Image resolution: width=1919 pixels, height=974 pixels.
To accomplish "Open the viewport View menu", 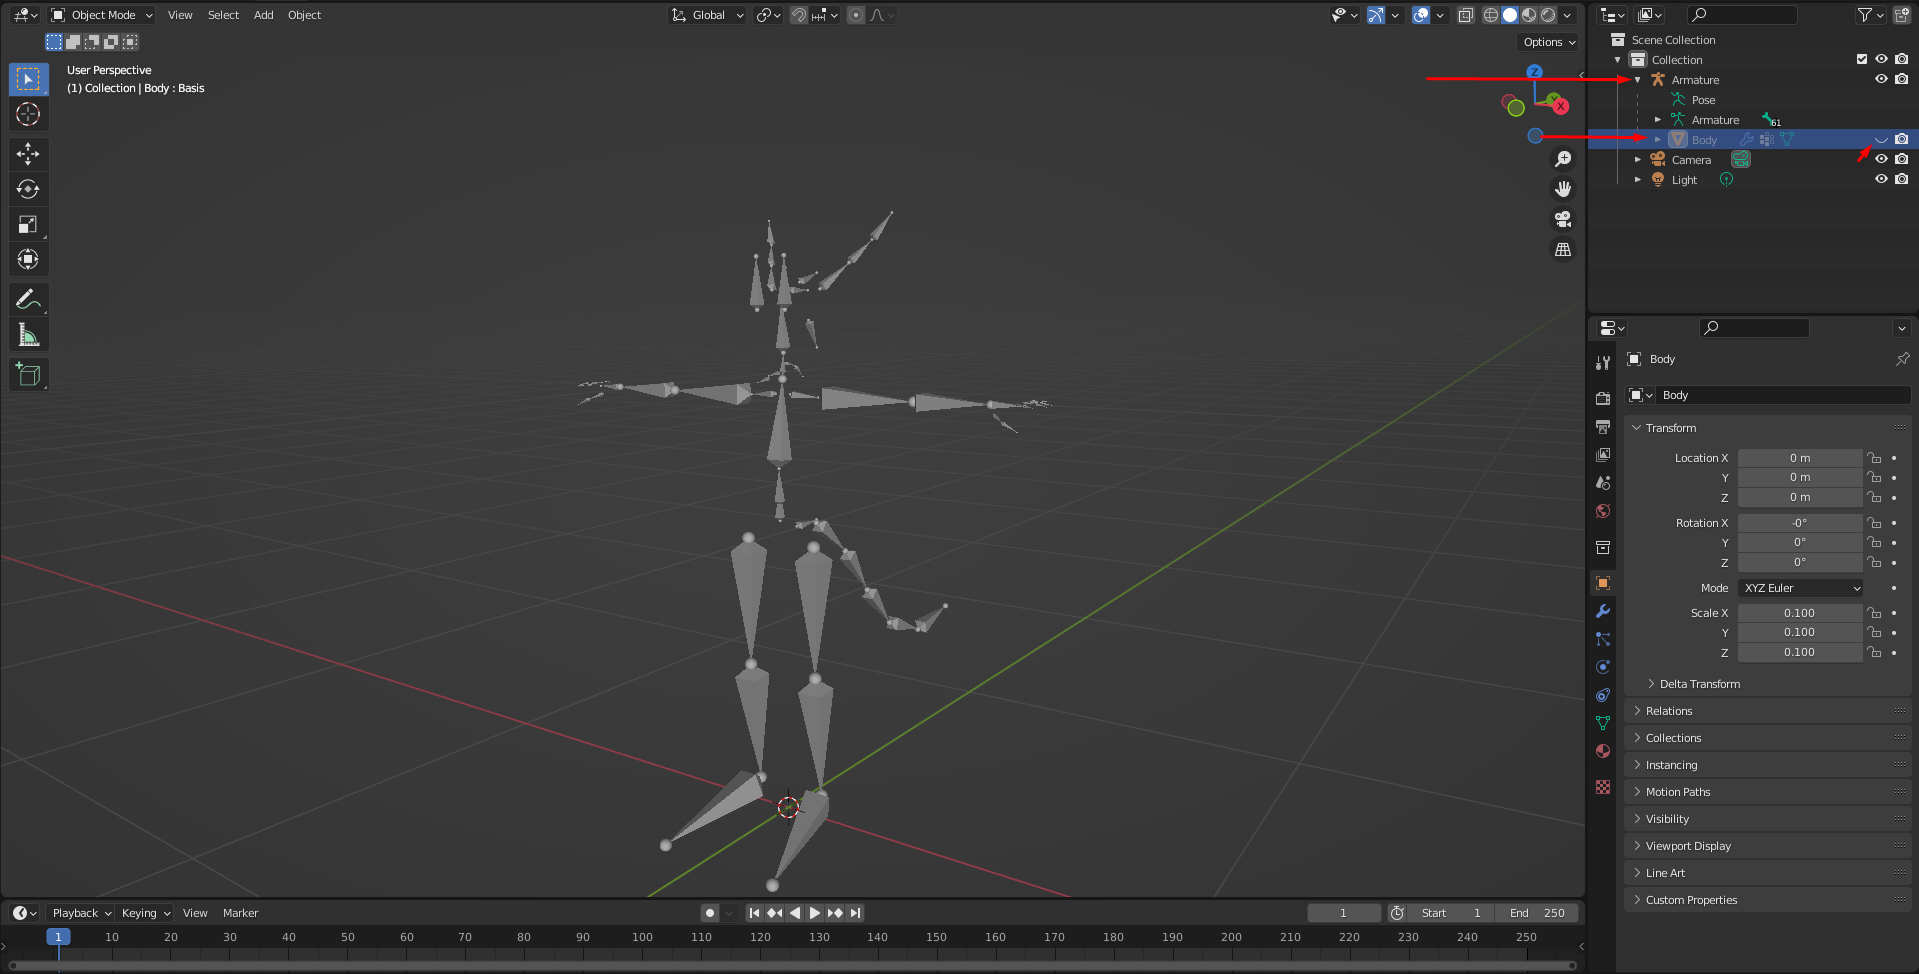I will tap(180, 15).
